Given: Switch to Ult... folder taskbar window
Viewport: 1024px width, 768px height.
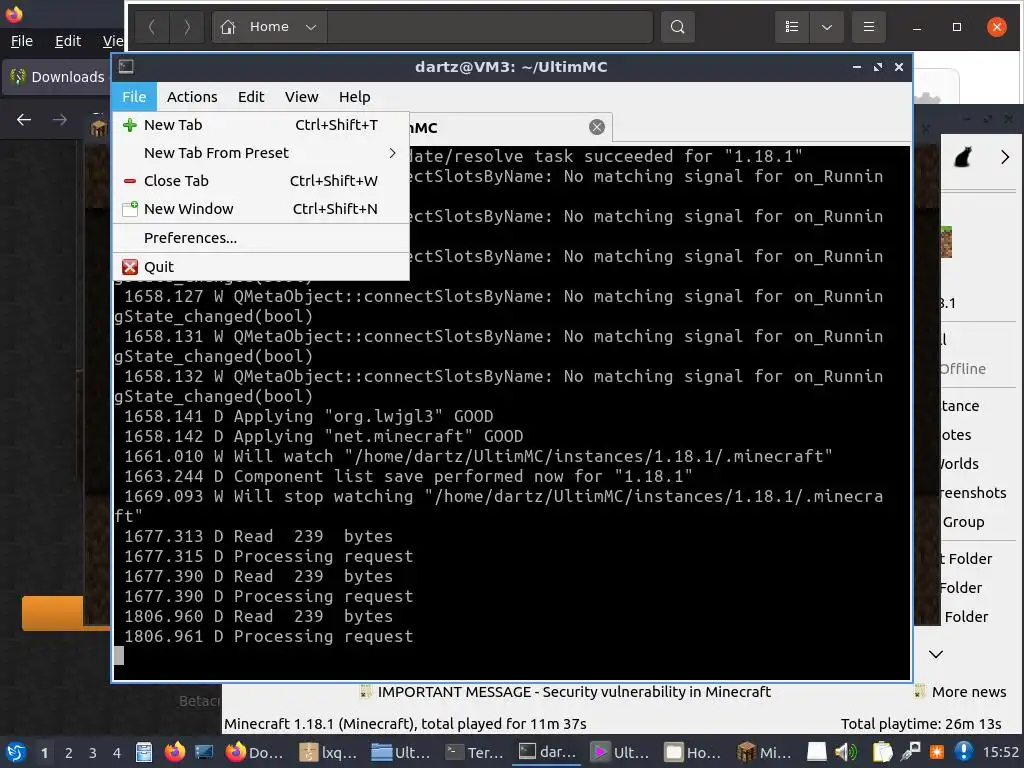Looking at the screenshot, I should coord(402,752).
